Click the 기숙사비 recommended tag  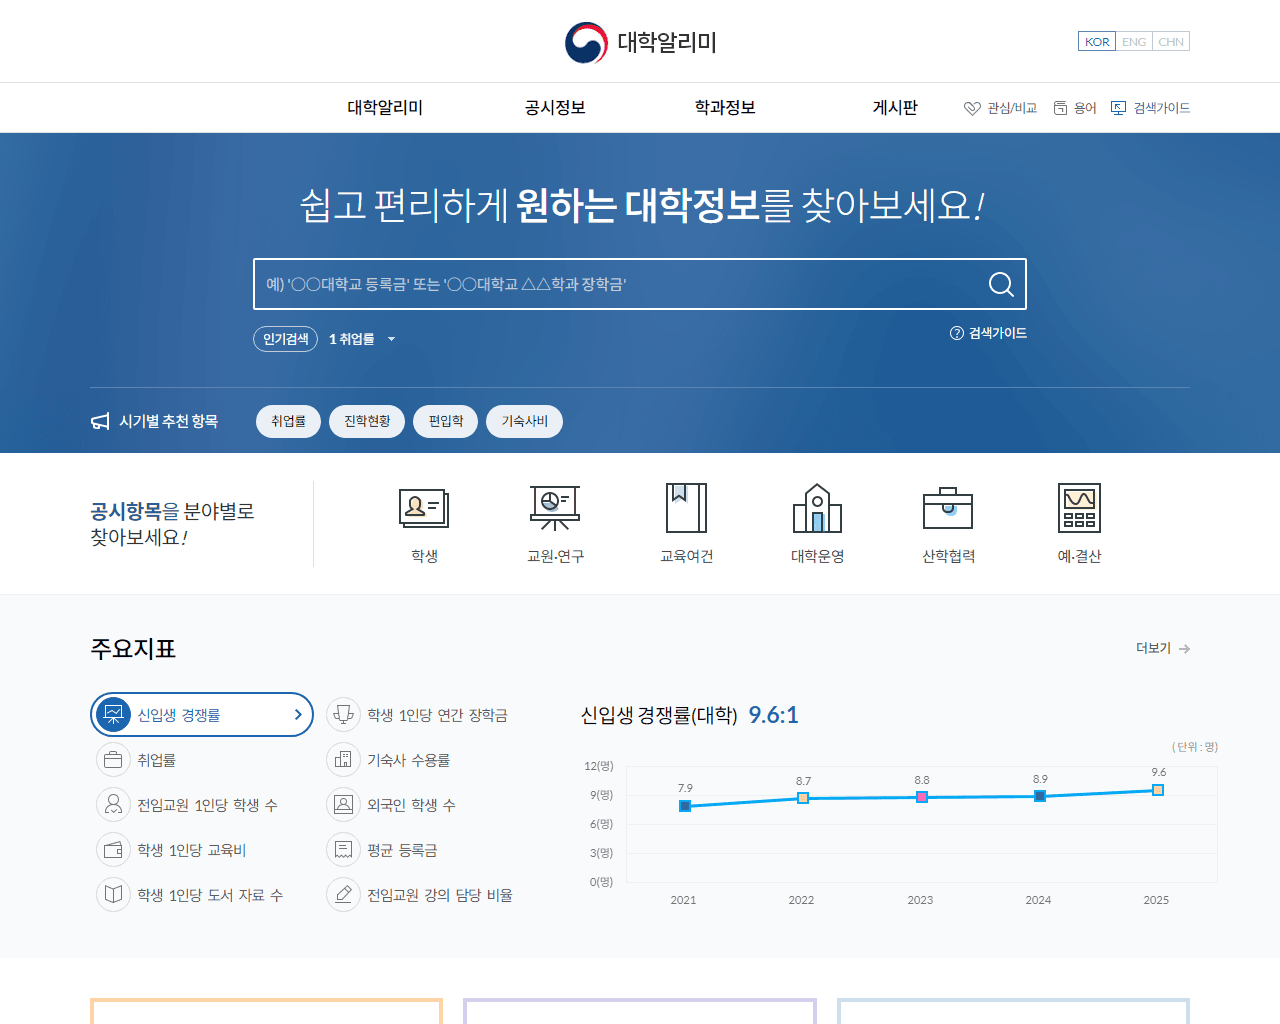point(524,421)
